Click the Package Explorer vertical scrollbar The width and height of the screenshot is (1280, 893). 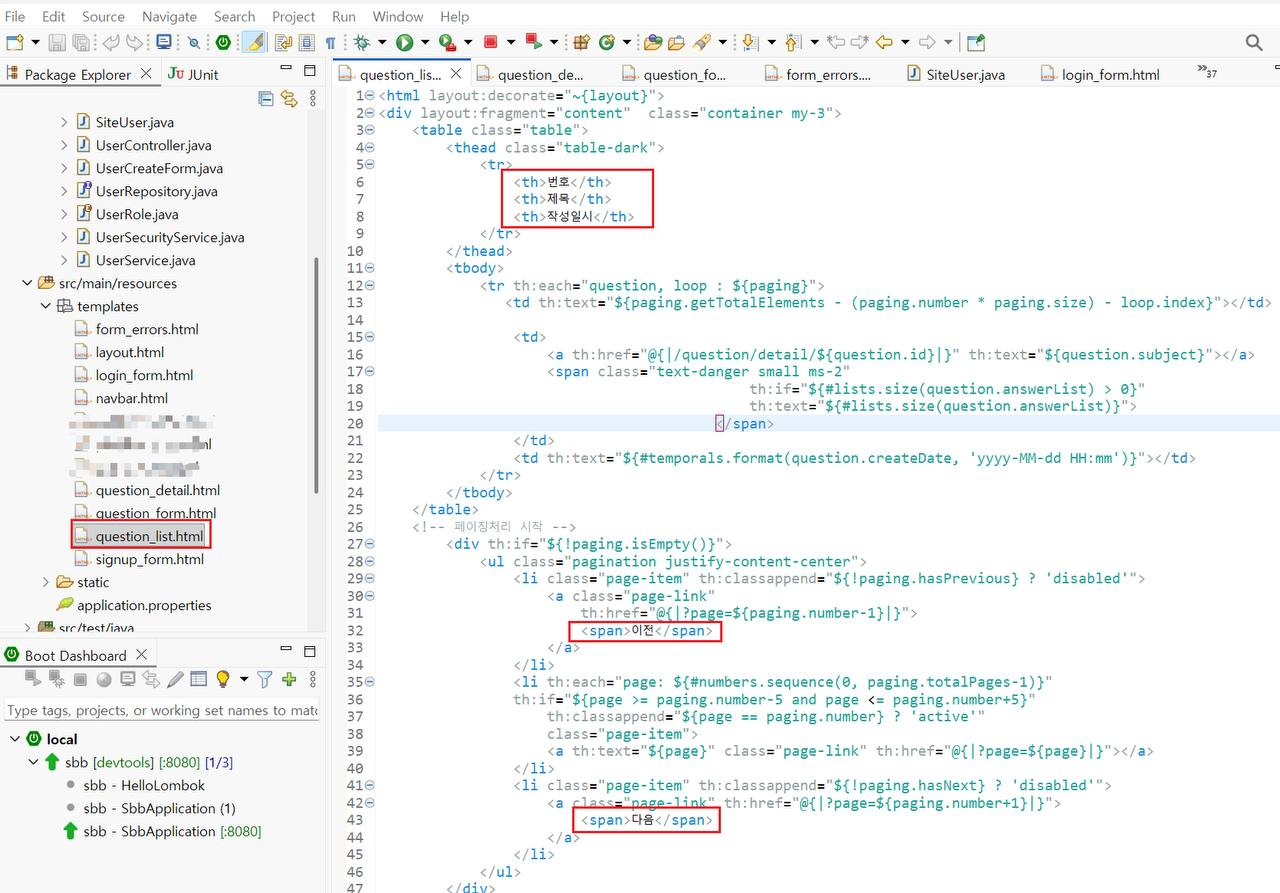point(317,375)
